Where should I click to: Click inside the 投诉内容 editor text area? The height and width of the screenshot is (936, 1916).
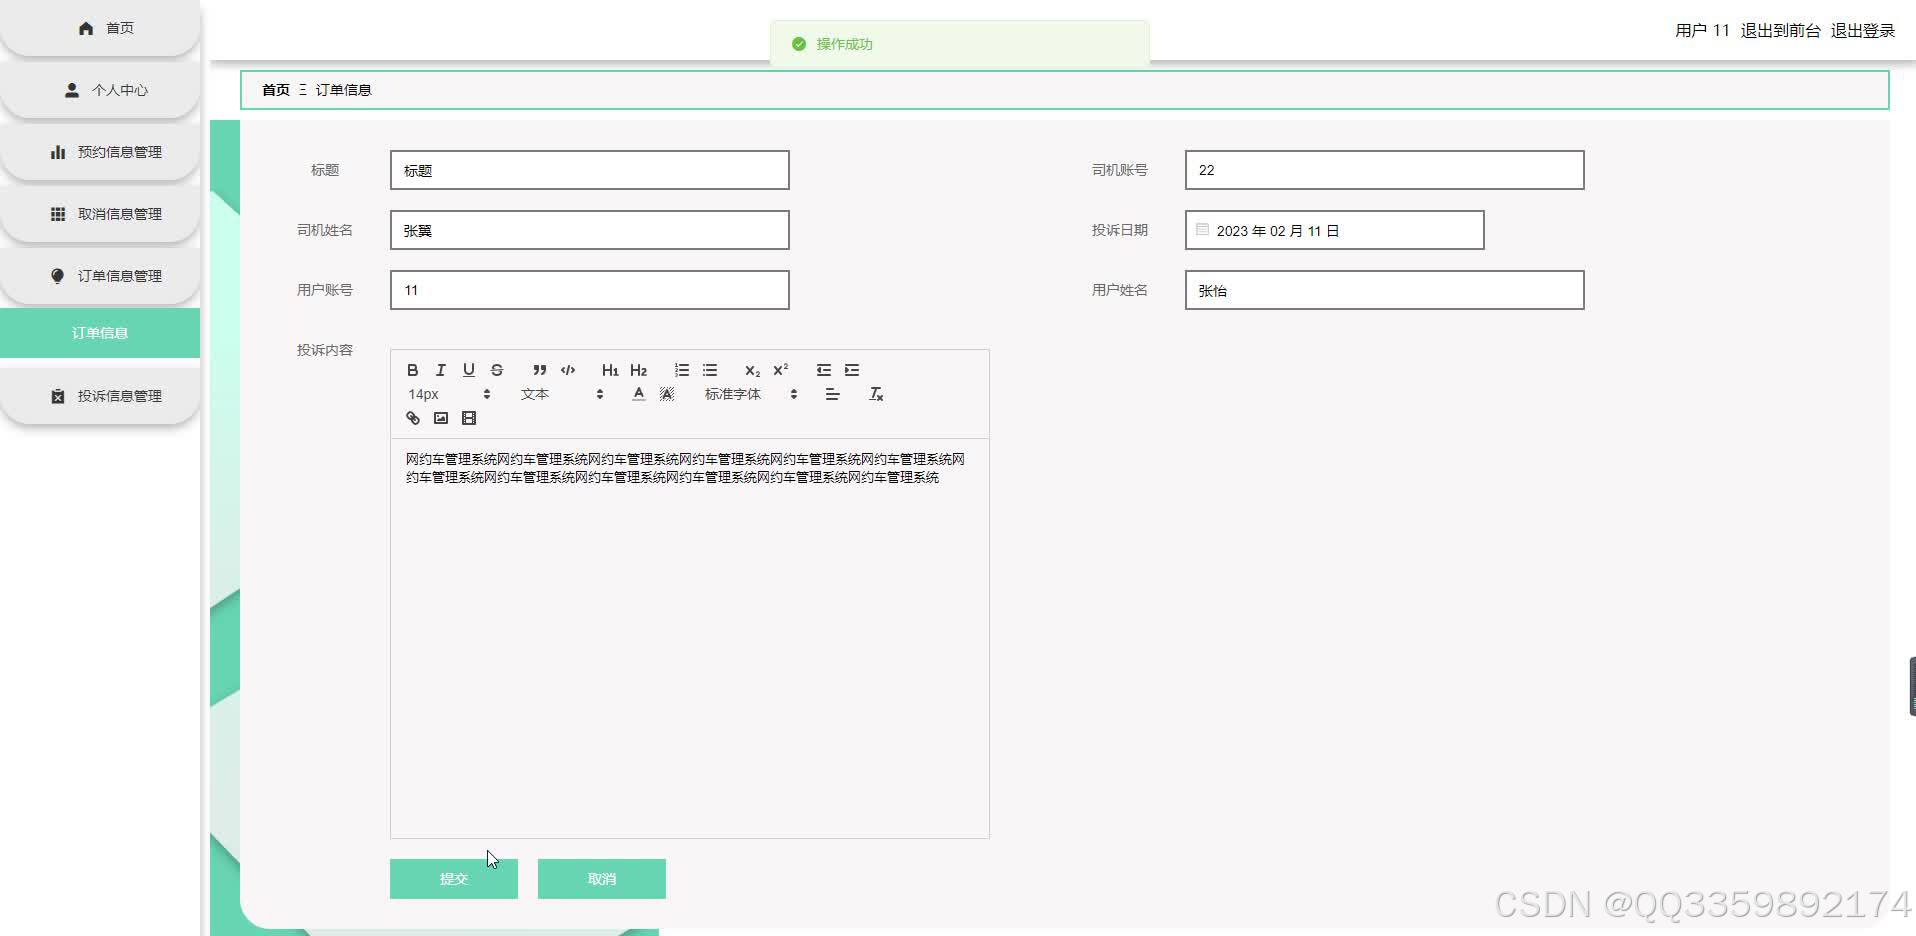690,638
